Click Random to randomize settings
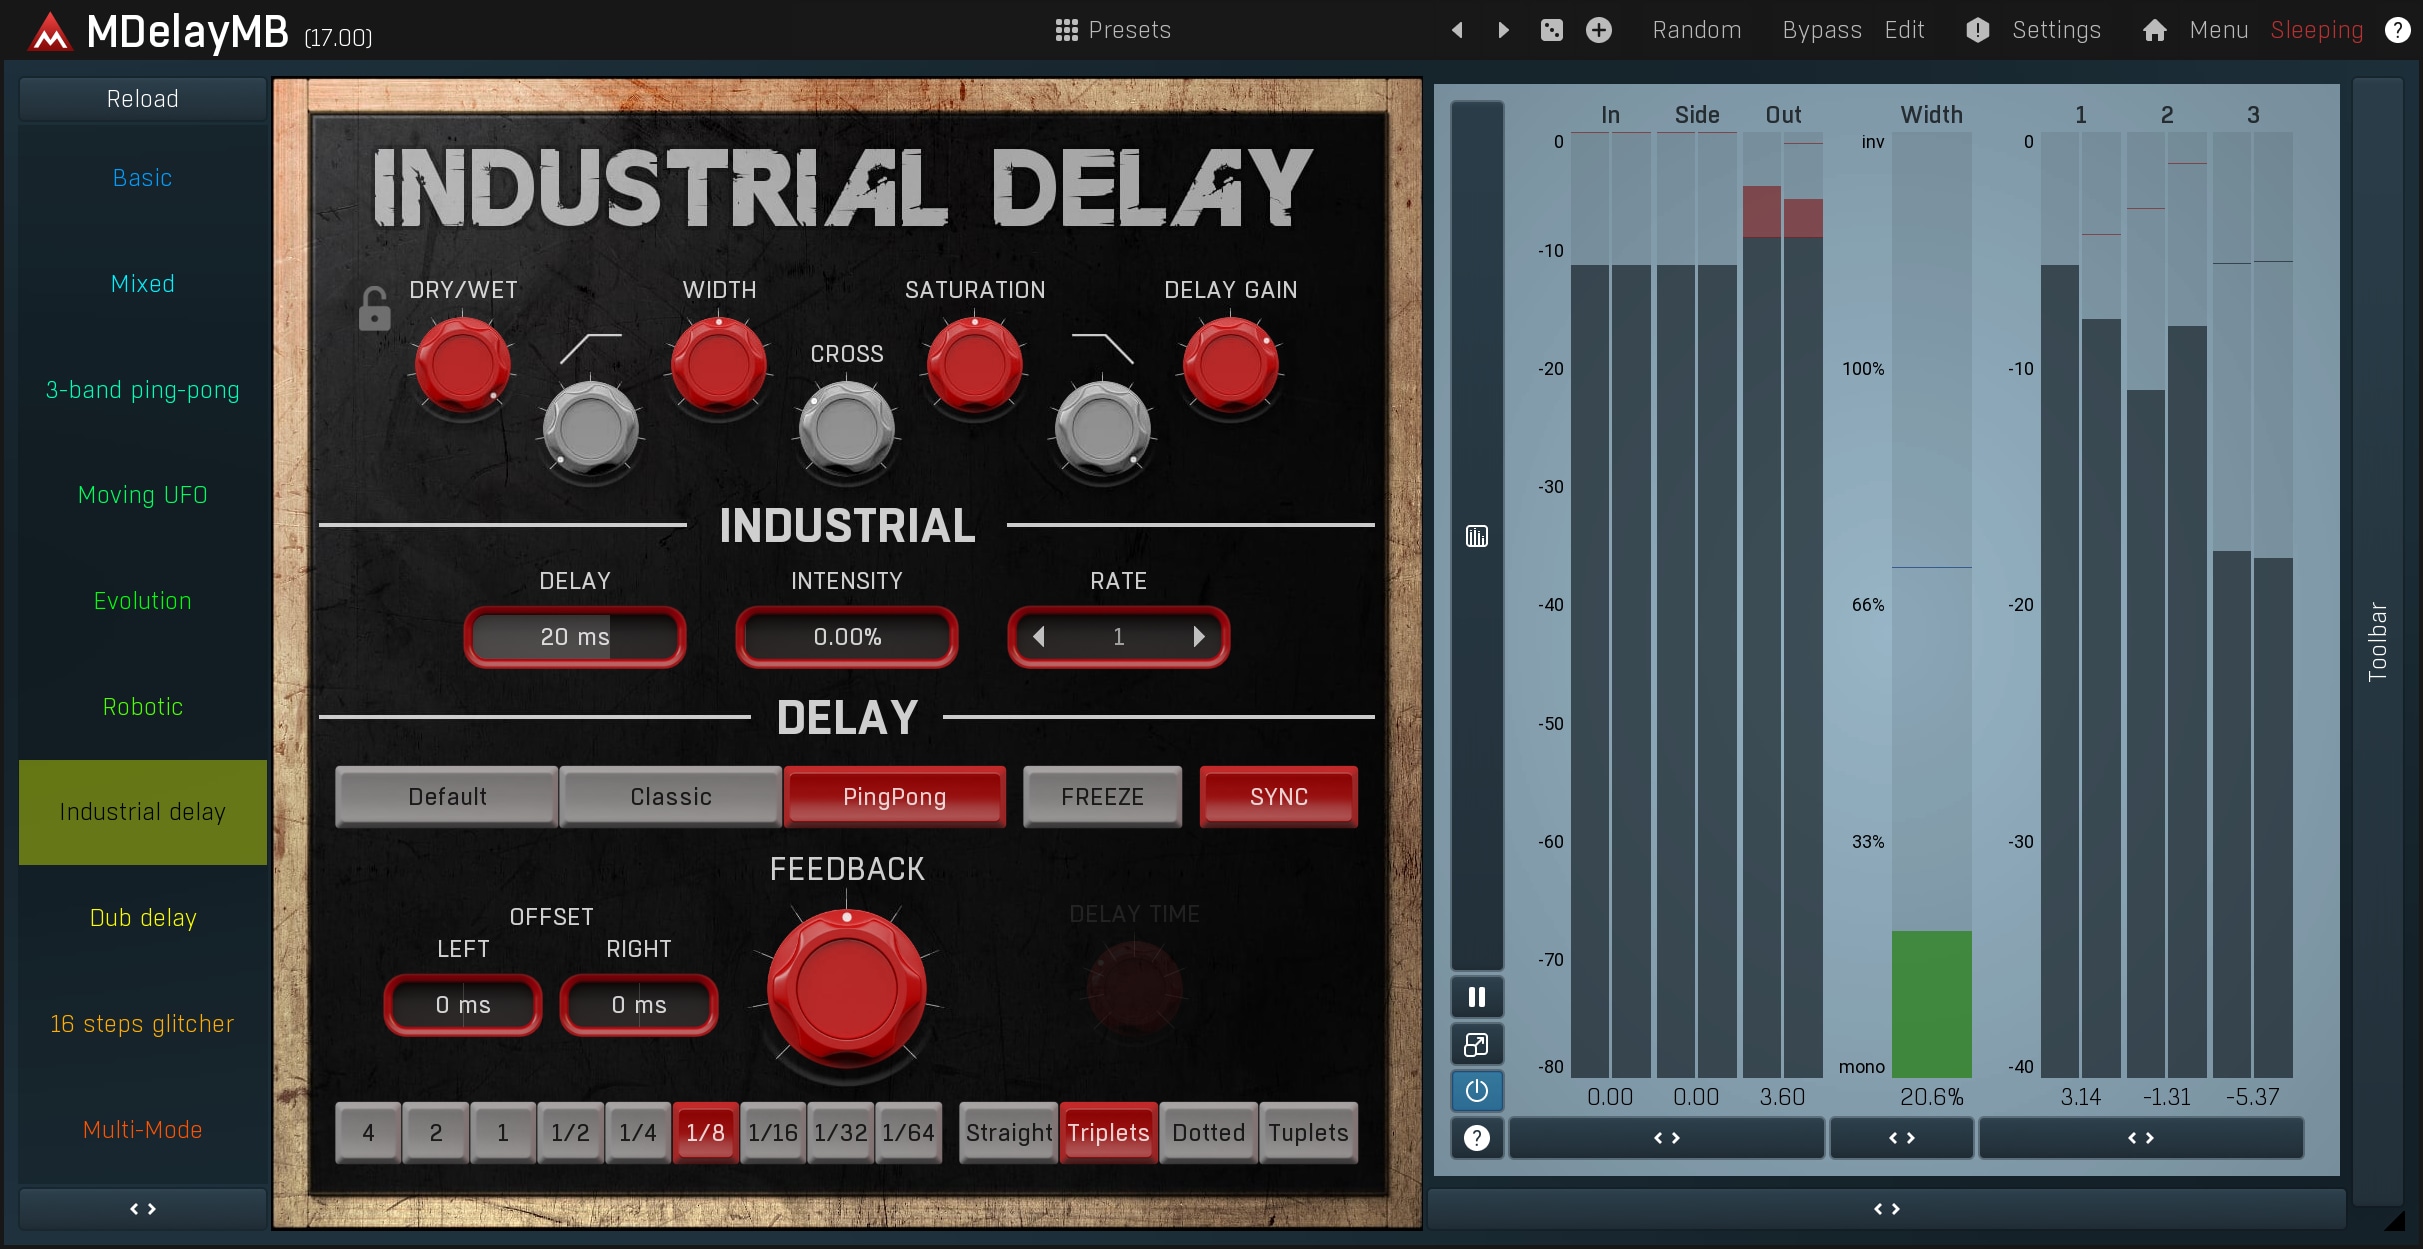This screenshot has width=2423, height=1249. click(x=1696, y=30)
